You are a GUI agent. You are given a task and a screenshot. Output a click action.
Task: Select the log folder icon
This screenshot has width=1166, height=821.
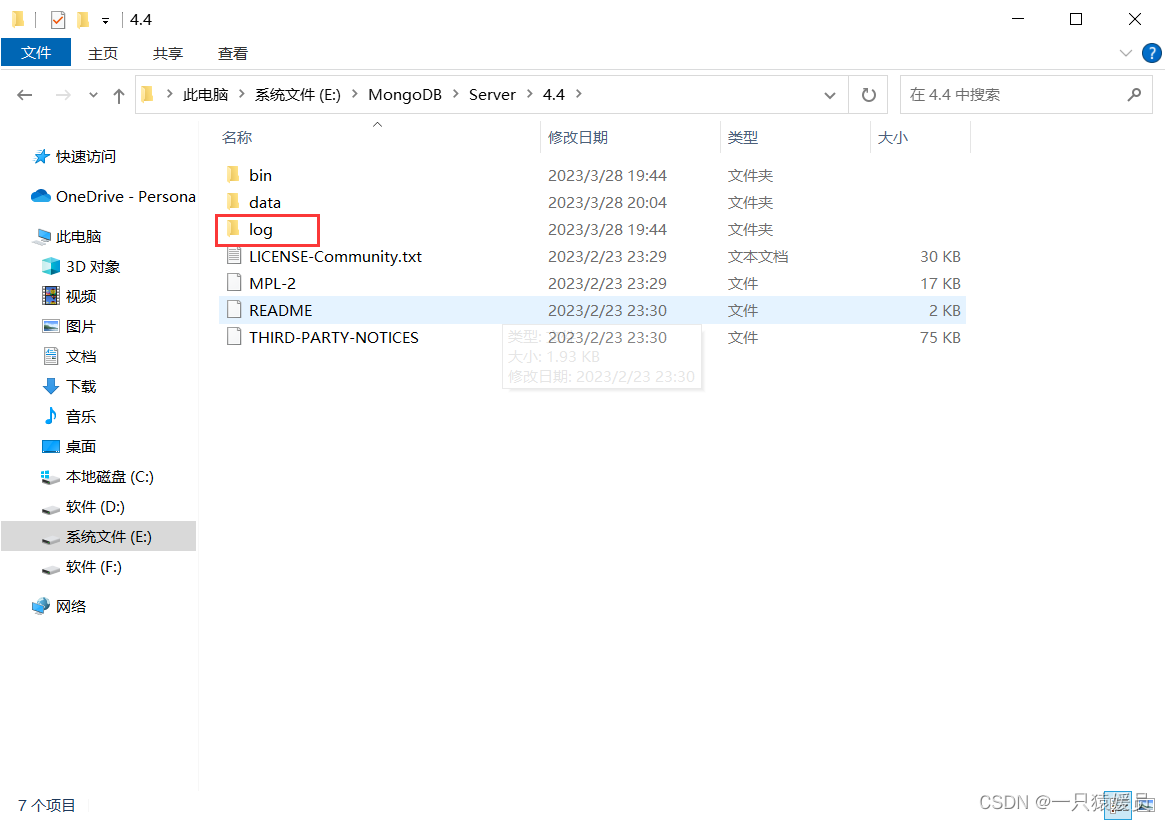point(233,228)
